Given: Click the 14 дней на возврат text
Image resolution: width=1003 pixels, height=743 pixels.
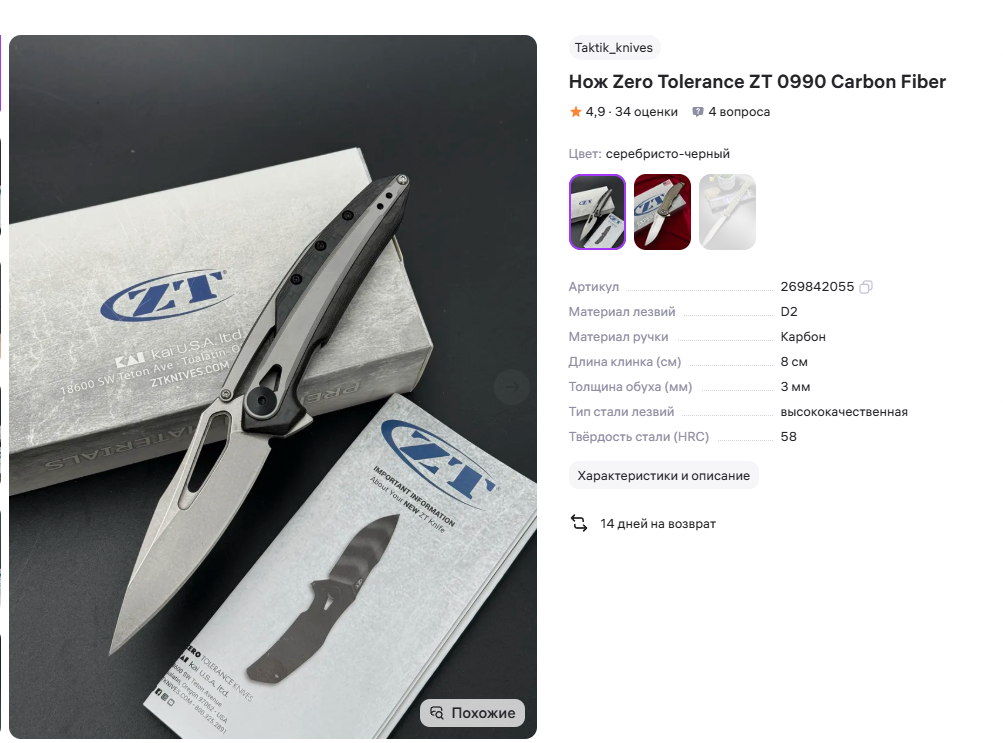Looking at the screenshot, I should coord(658,524).
